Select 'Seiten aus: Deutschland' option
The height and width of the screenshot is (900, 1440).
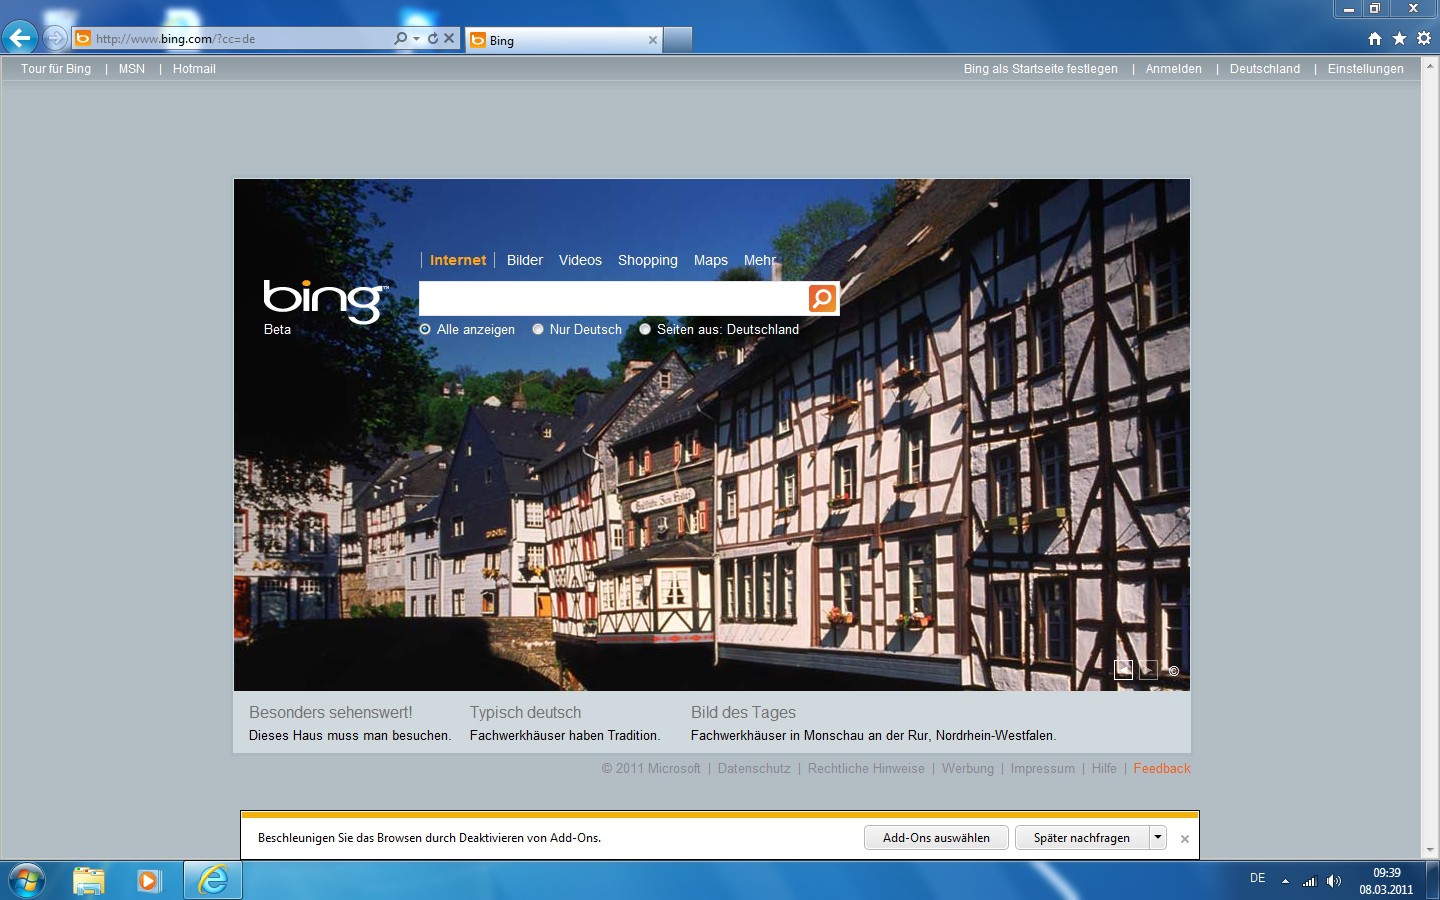645,329
